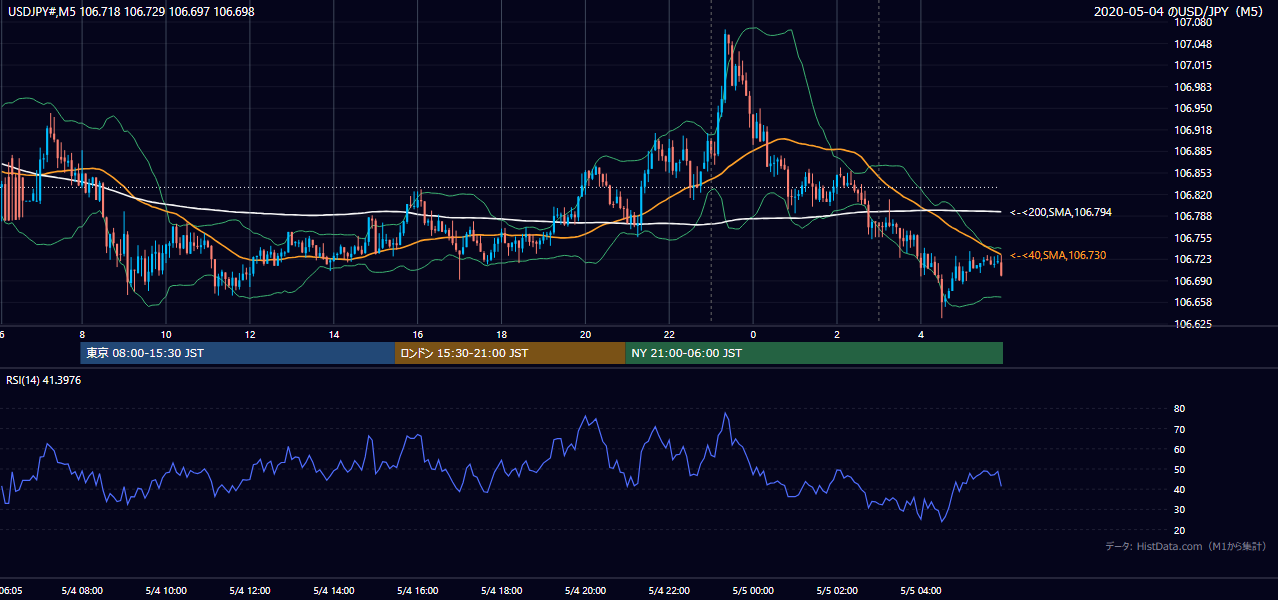Click price axis value 106.820
Viewport: 1278px width, 600px height.
(1193, 196)
